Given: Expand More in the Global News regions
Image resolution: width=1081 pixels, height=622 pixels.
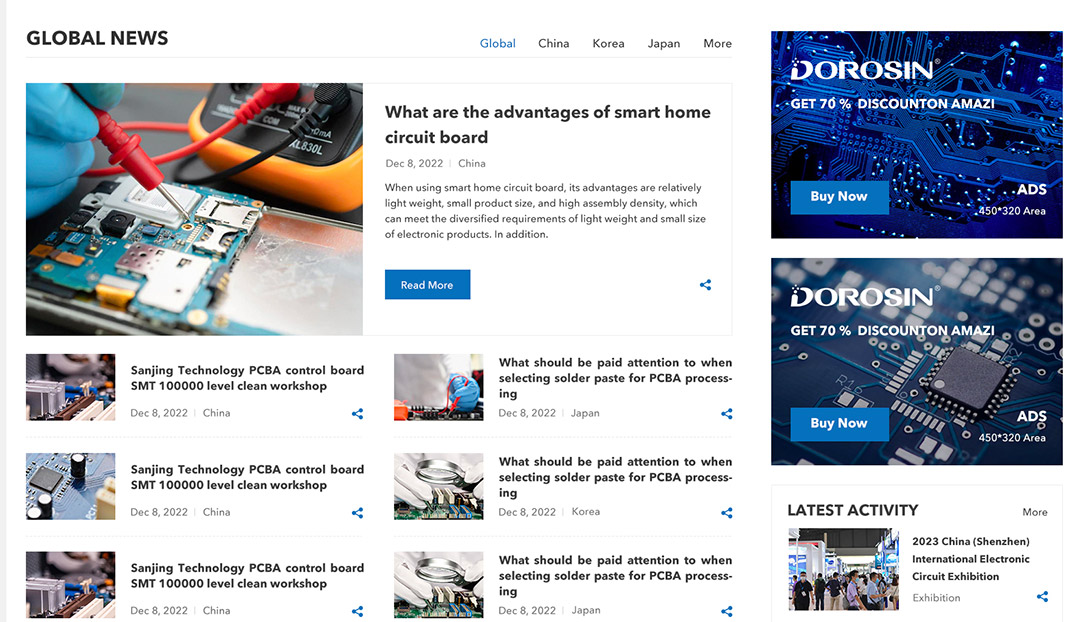Looking at the screenshot, I should [717, 44].
